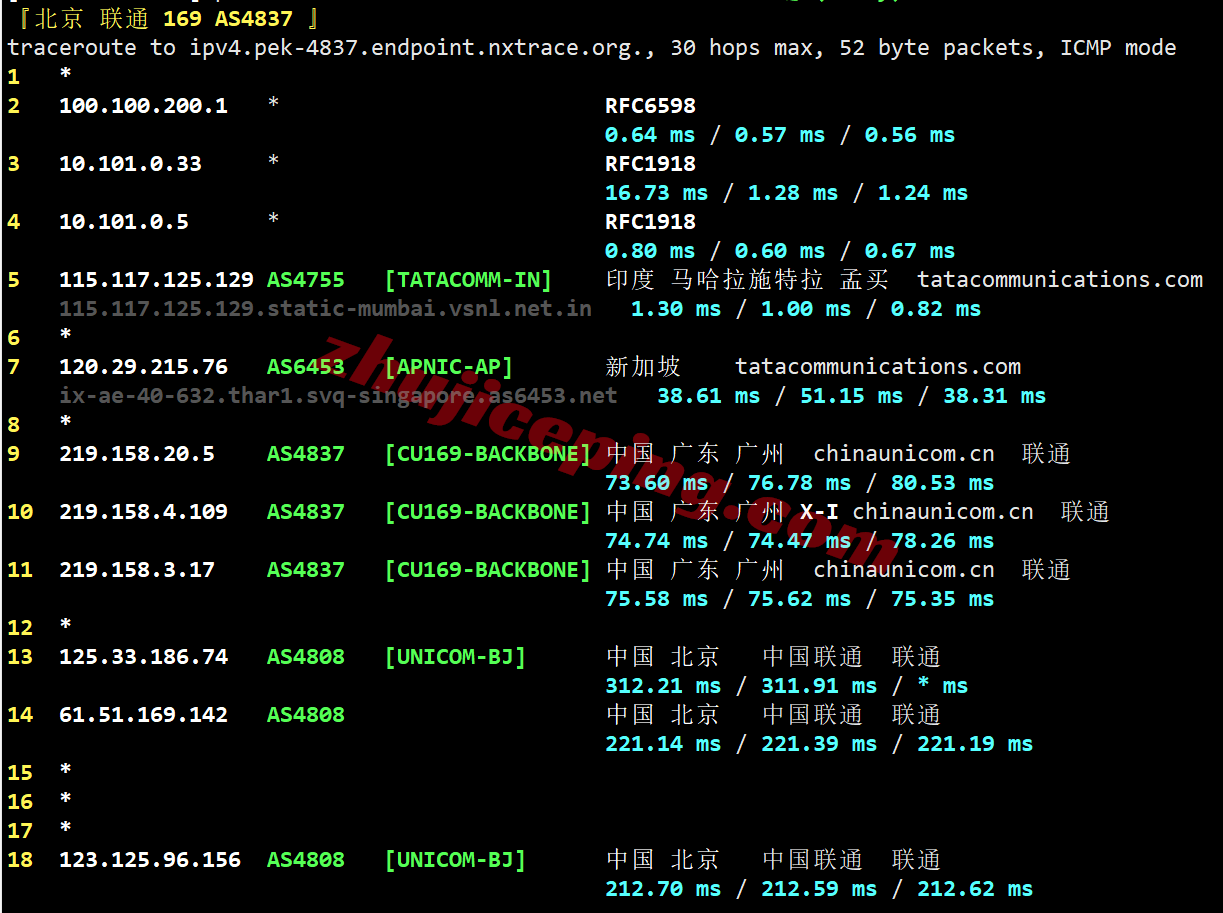Click IP address 115.117.125.129 on hop 5

(x=156, y=279)
